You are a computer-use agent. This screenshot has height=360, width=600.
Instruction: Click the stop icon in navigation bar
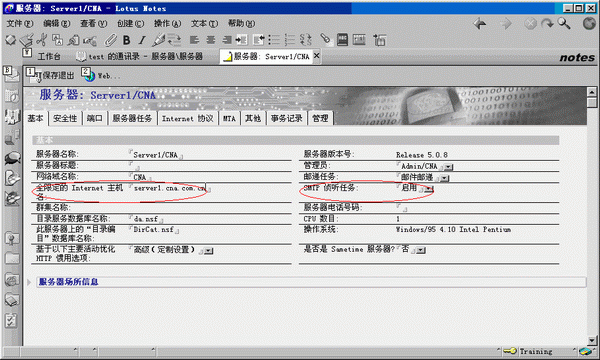click(530, 24)
